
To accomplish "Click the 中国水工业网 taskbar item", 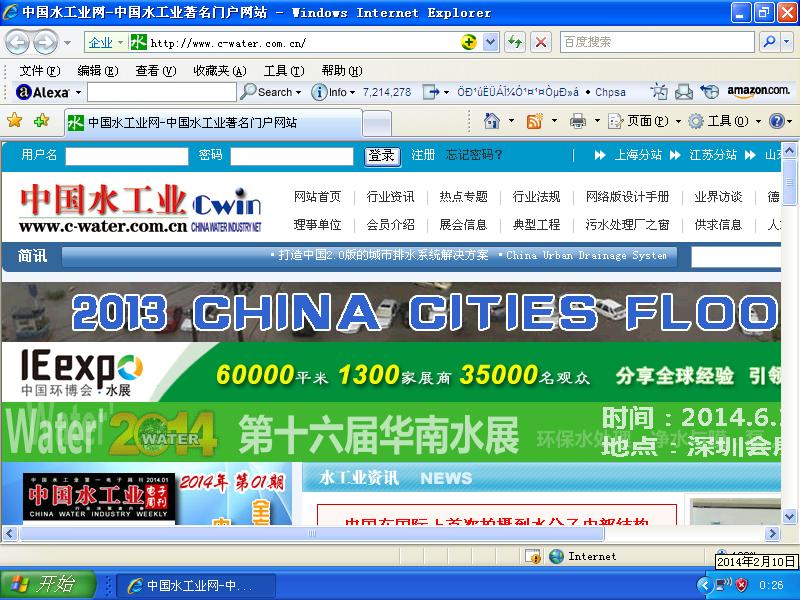I will click(196, 585).
